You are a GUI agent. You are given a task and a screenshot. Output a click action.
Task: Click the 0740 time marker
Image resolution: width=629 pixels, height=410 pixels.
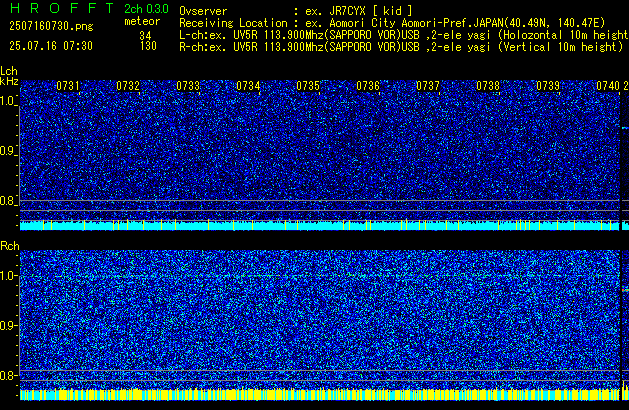click(x=608, y=86)
